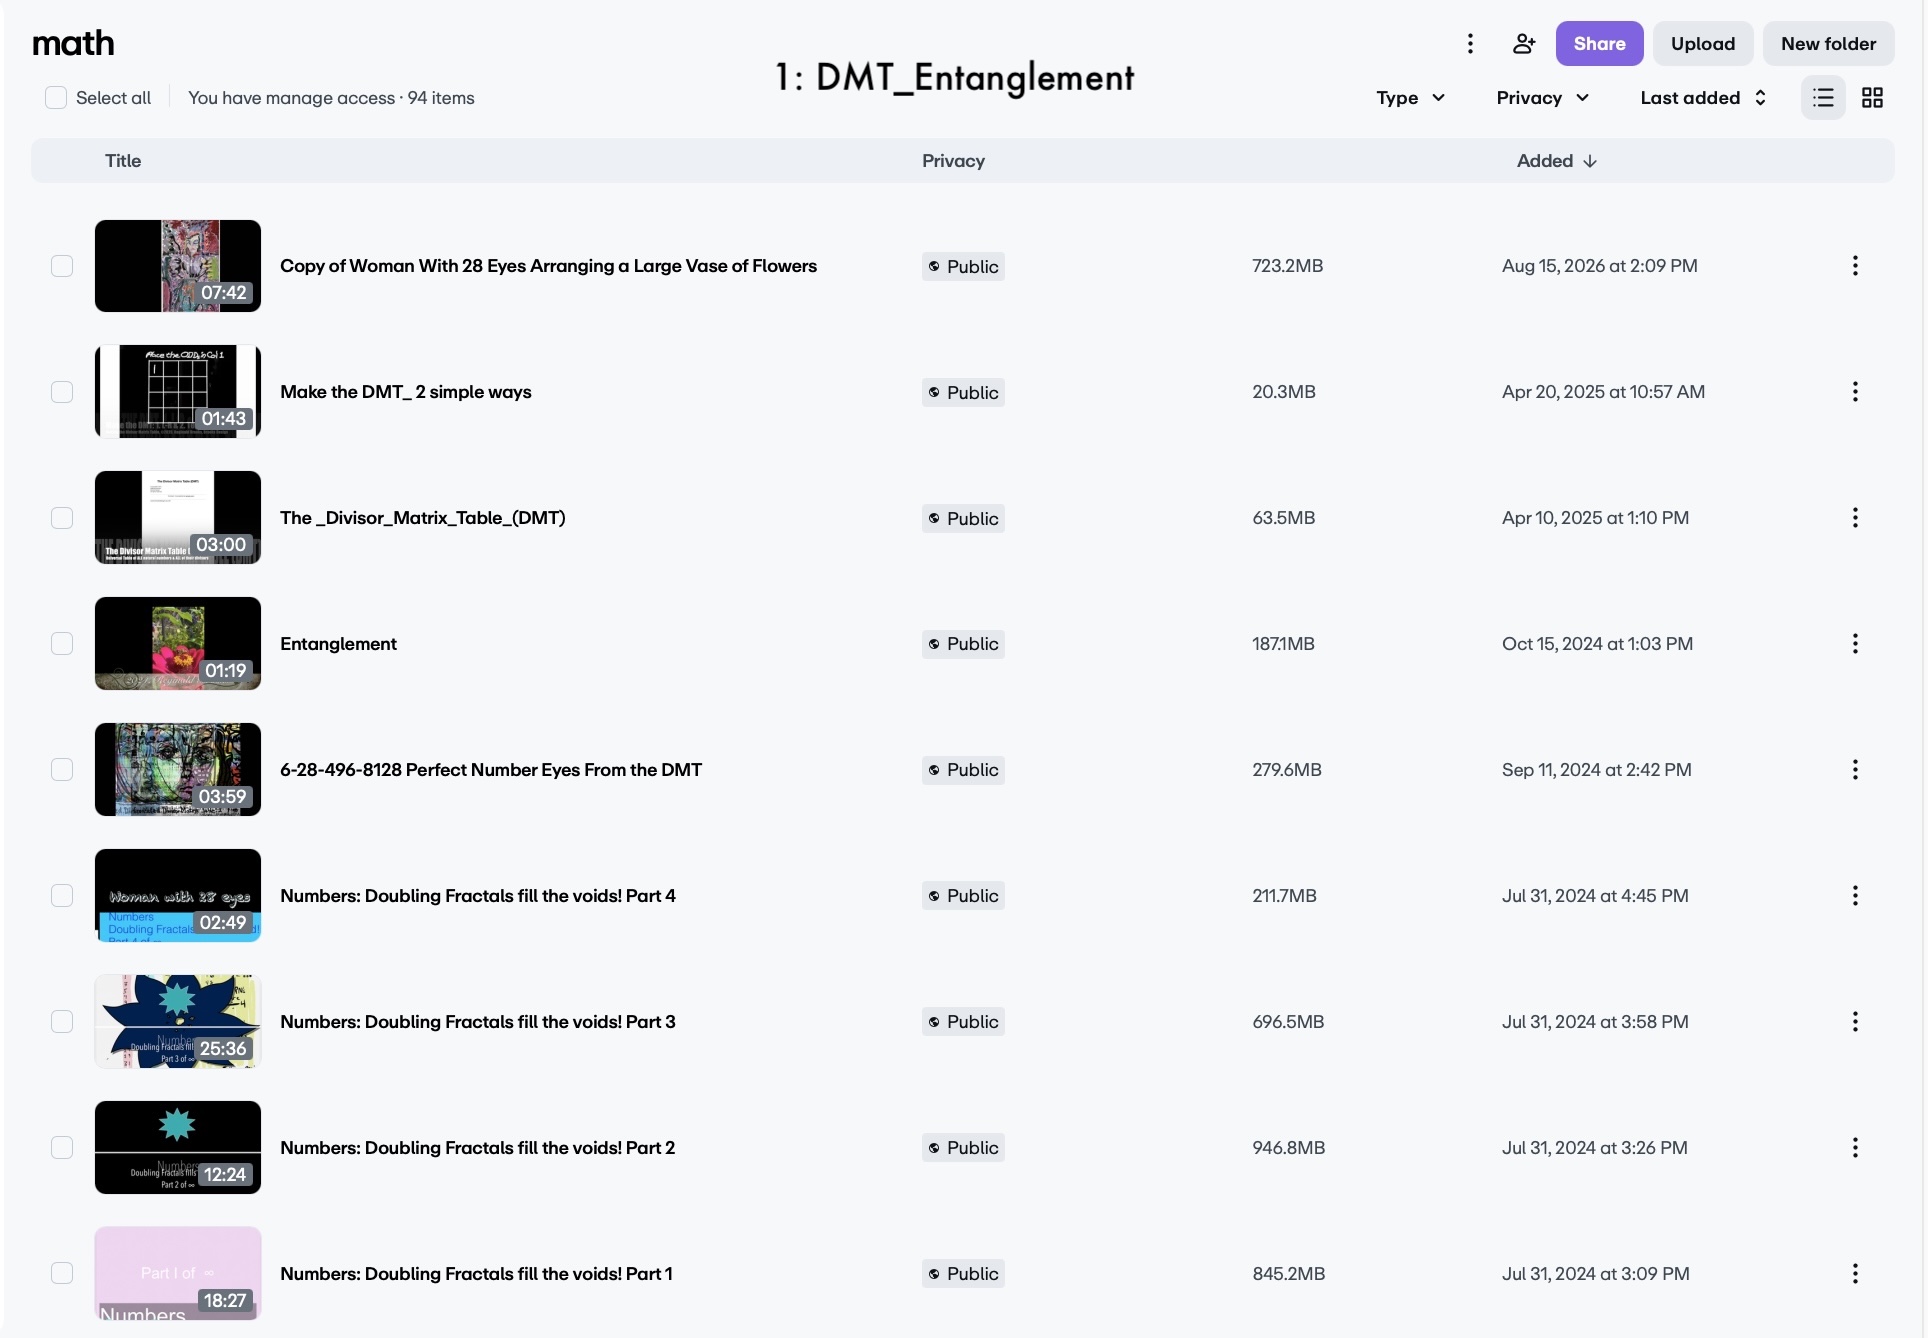Screen dimensions: 1928x1338
Task: Switch to list view layout
Action: pos(1823,97)
